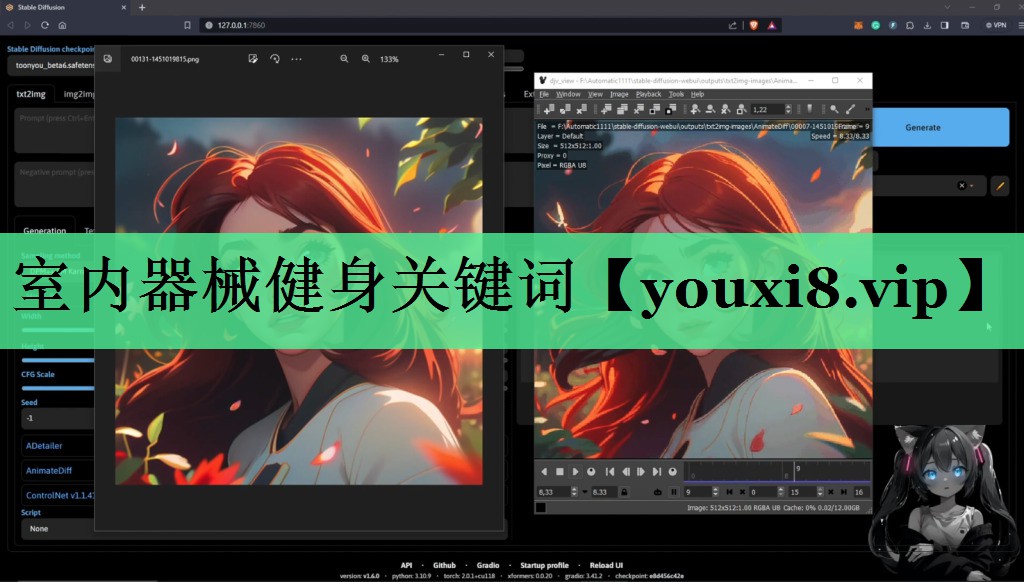Click Startup profile link in footer
1024x582 pixels.
pos(544,565)
